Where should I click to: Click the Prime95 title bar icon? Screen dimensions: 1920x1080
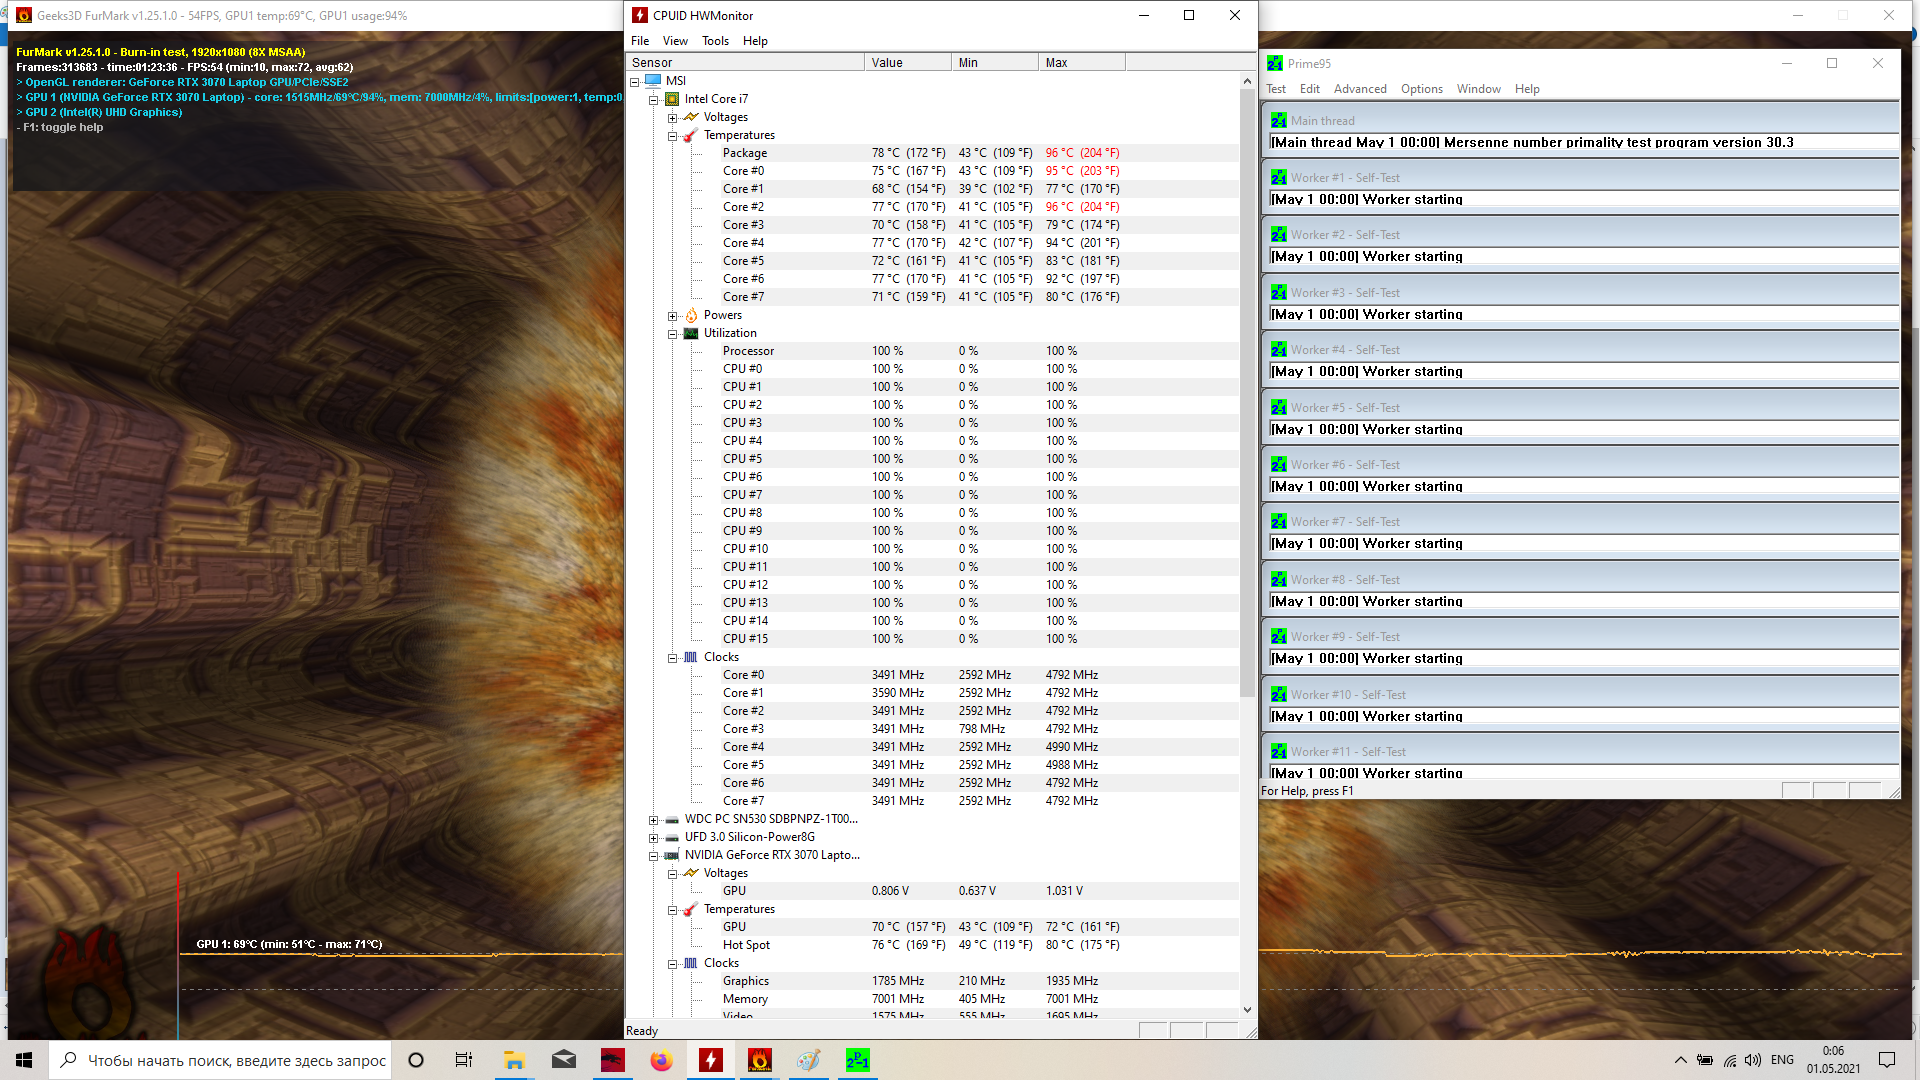1275,63
